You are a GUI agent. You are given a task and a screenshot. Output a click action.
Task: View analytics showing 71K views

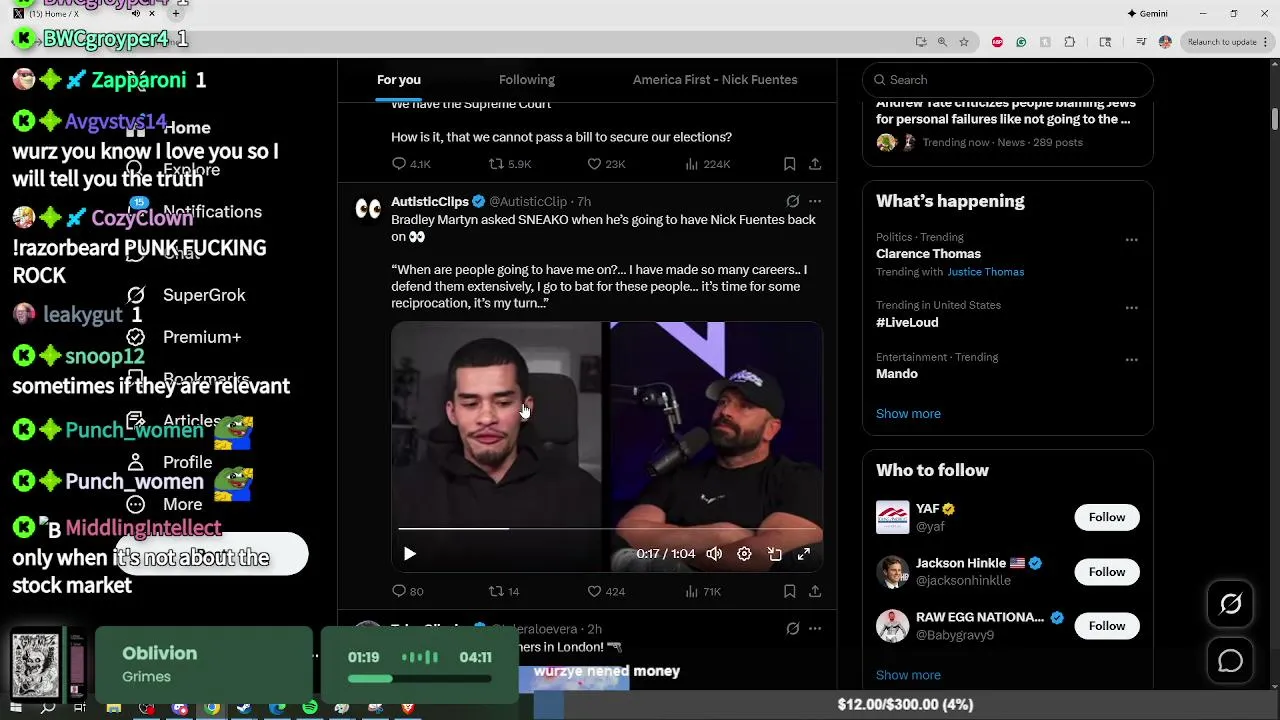tap(703, 591)
